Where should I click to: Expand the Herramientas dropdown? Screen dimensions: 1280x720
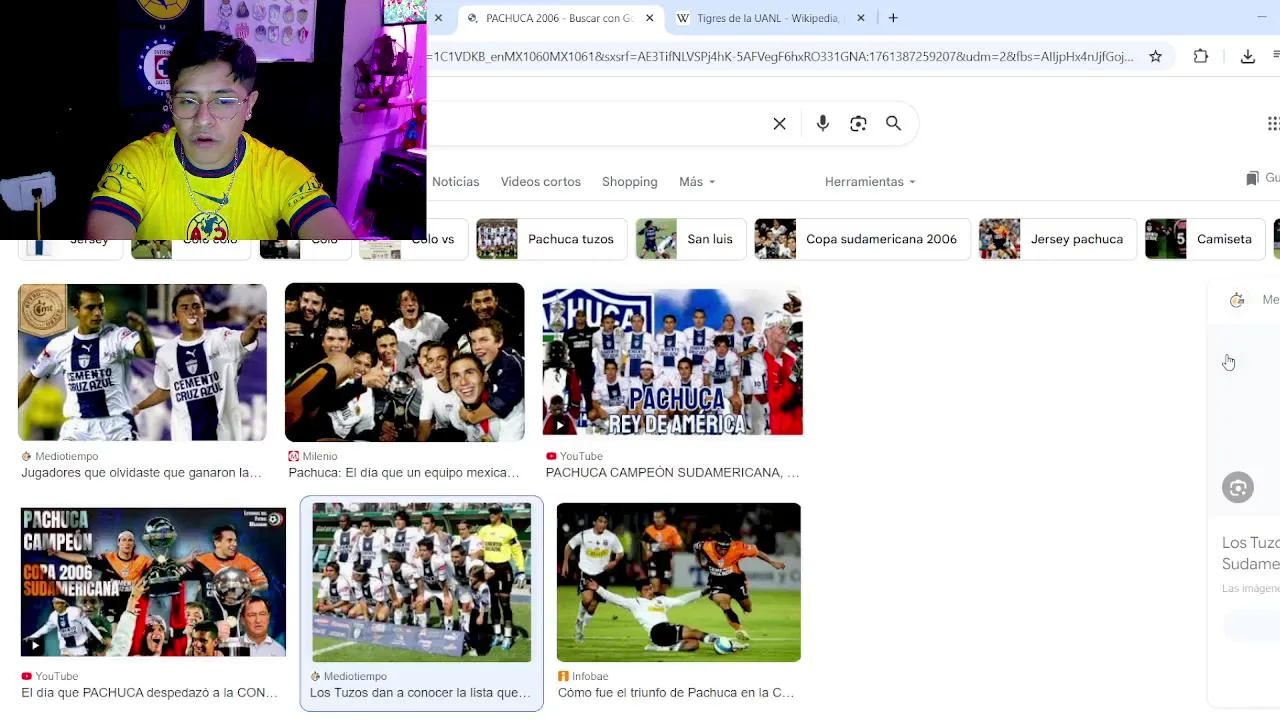(x=870, y=182)
